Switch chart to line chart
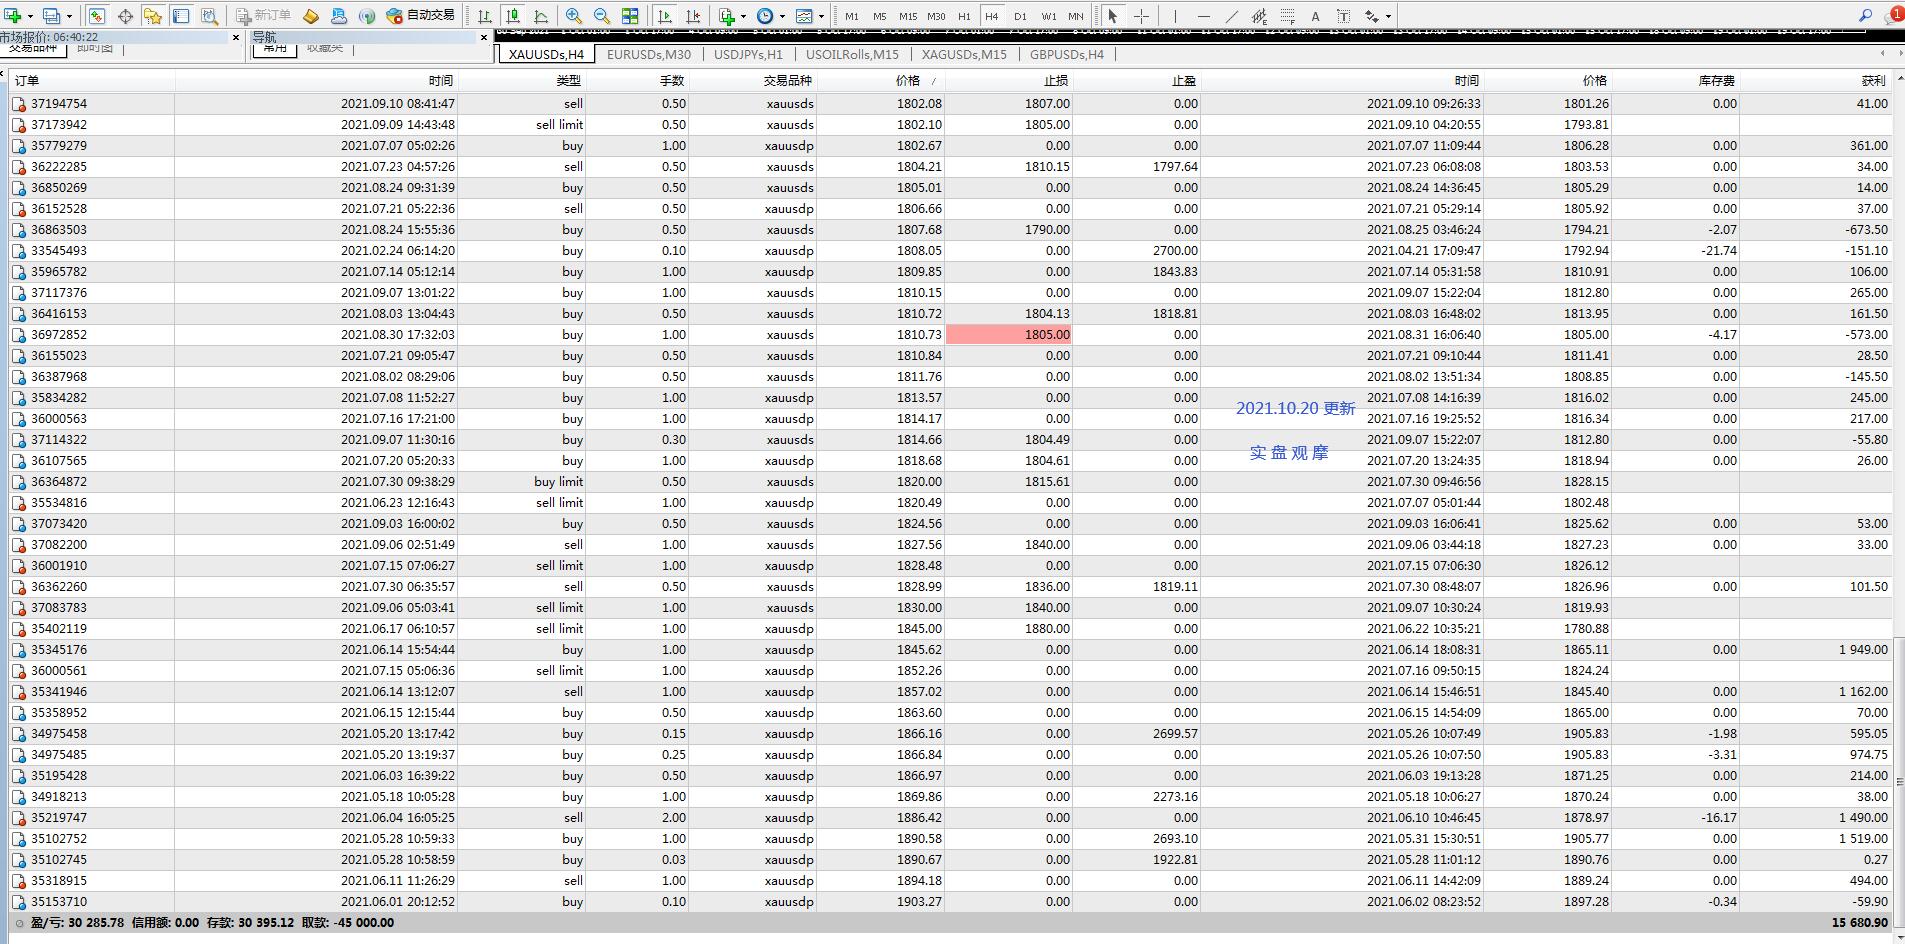The image size is (1905, 944). (541, 16)
